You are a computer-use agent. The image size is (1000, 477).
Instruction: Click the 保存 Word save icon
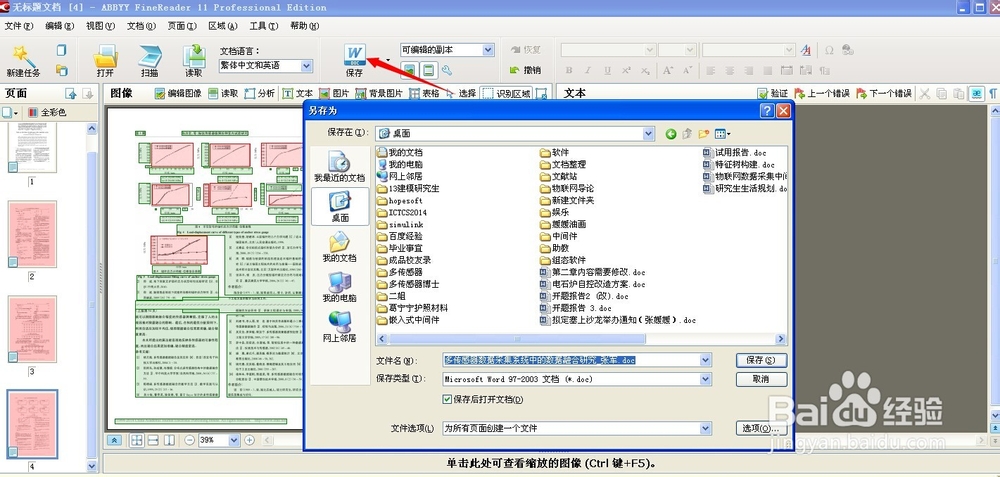click(x=355, y=54)
